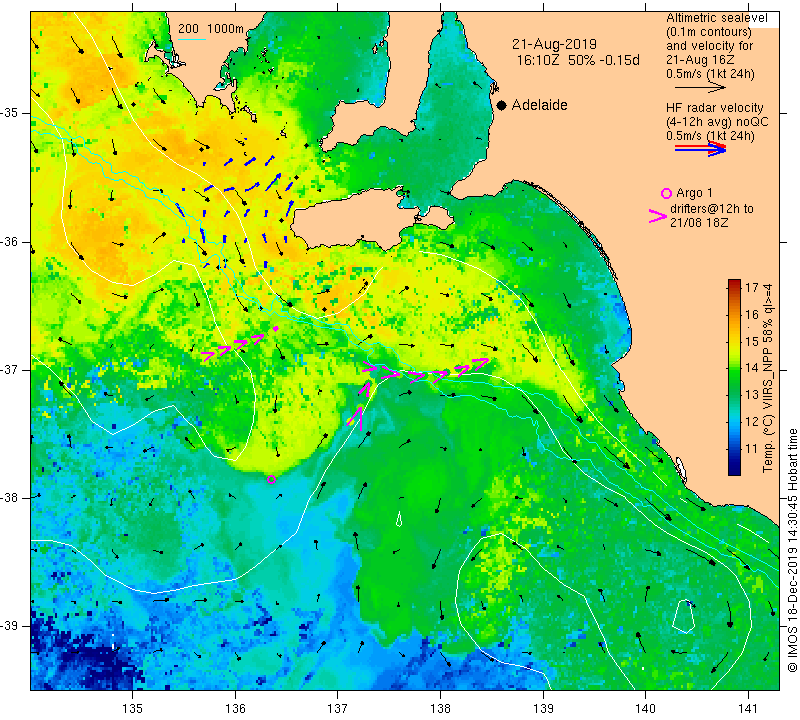This screenshot has height=720, width=800.
Task: Click longitude axis label 141
Action: coord(748,708)
